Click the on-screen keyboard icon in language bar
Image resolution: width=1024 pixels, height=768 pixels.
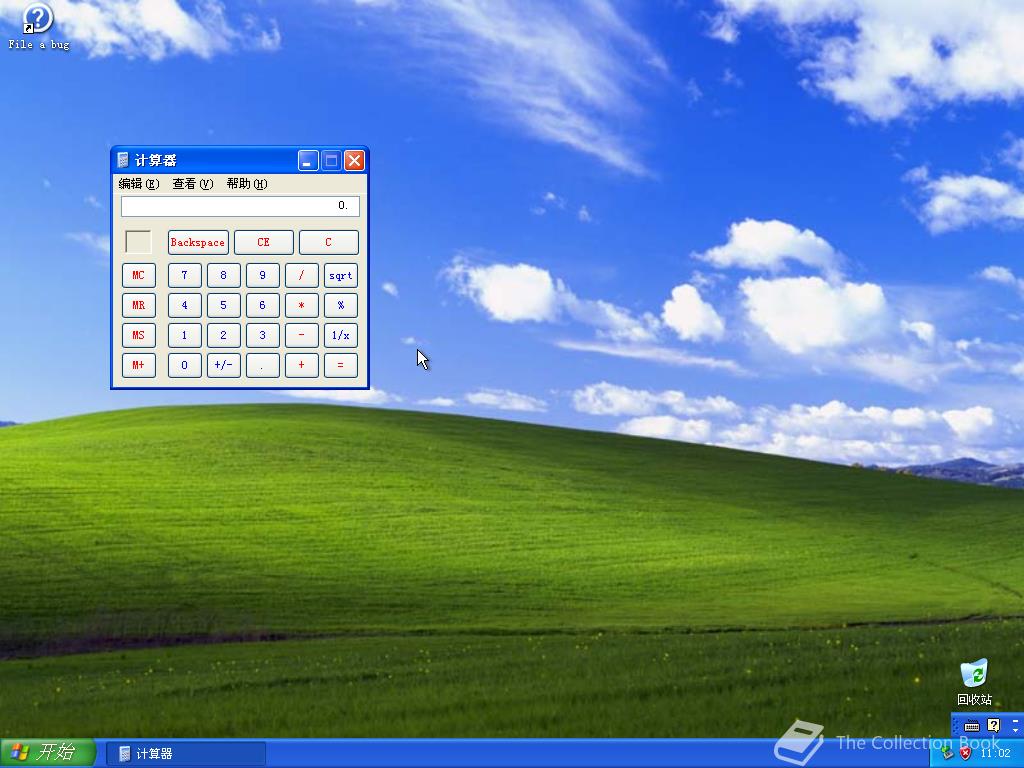972,726
